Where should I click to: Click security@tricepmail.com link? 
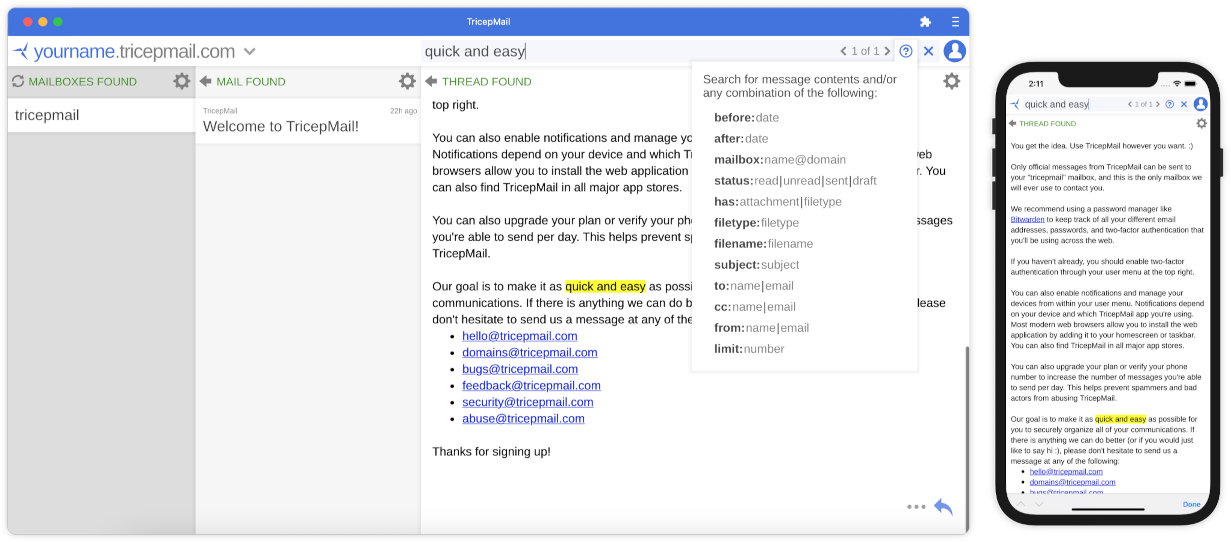[528, 402]
